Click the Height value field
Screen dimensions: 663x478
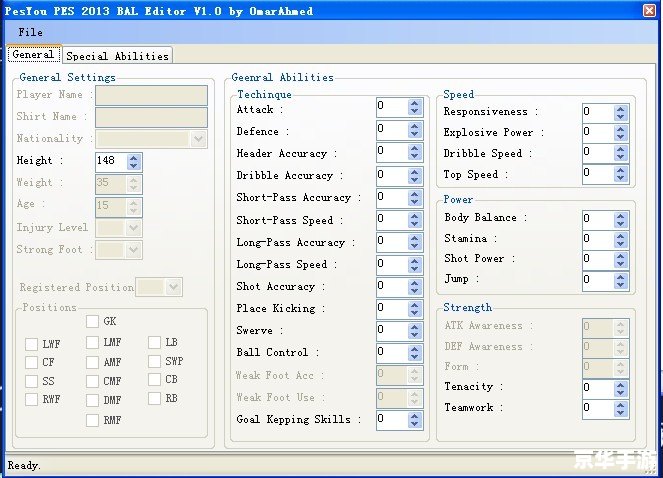111,161
